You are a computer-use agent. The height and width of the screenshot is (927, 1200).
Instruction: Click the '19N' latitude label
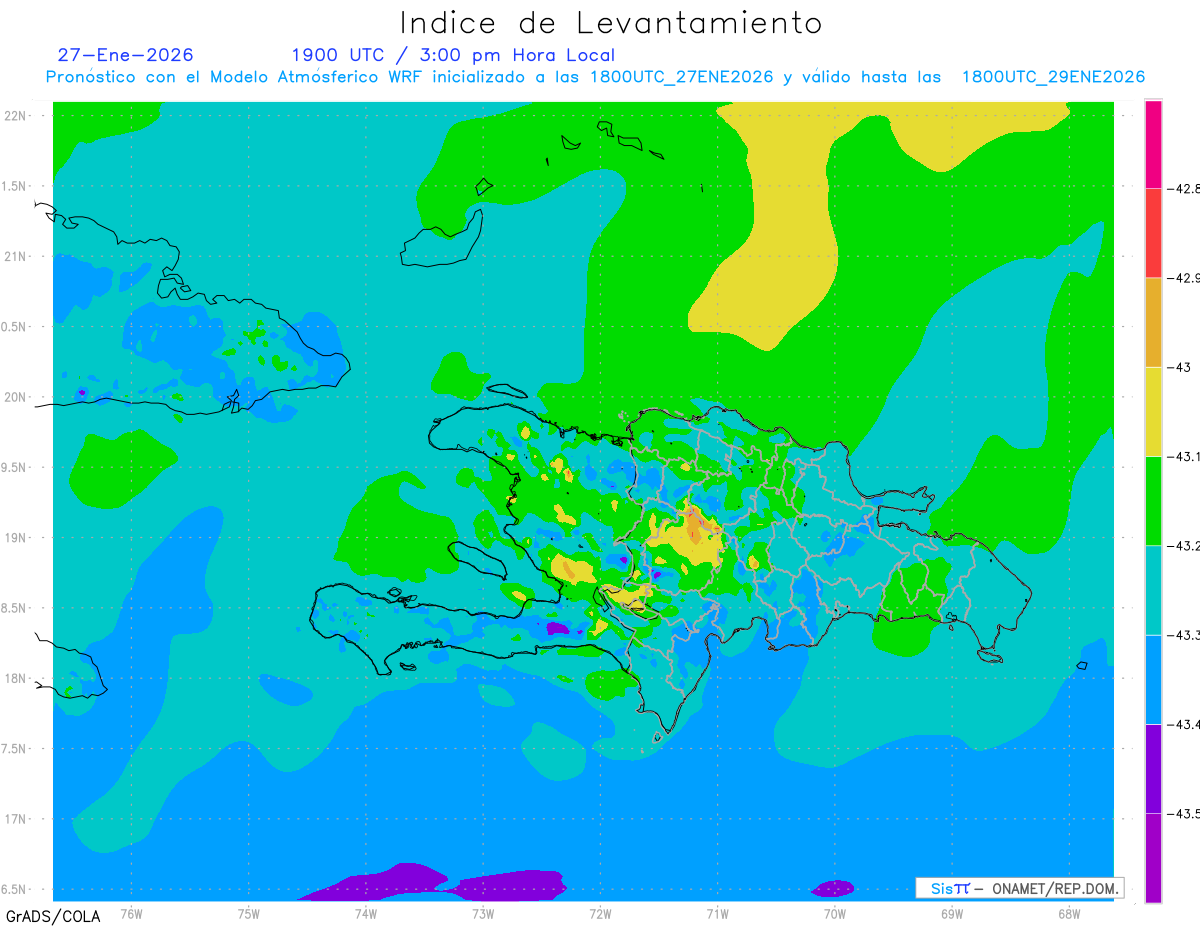pos(16,538)
